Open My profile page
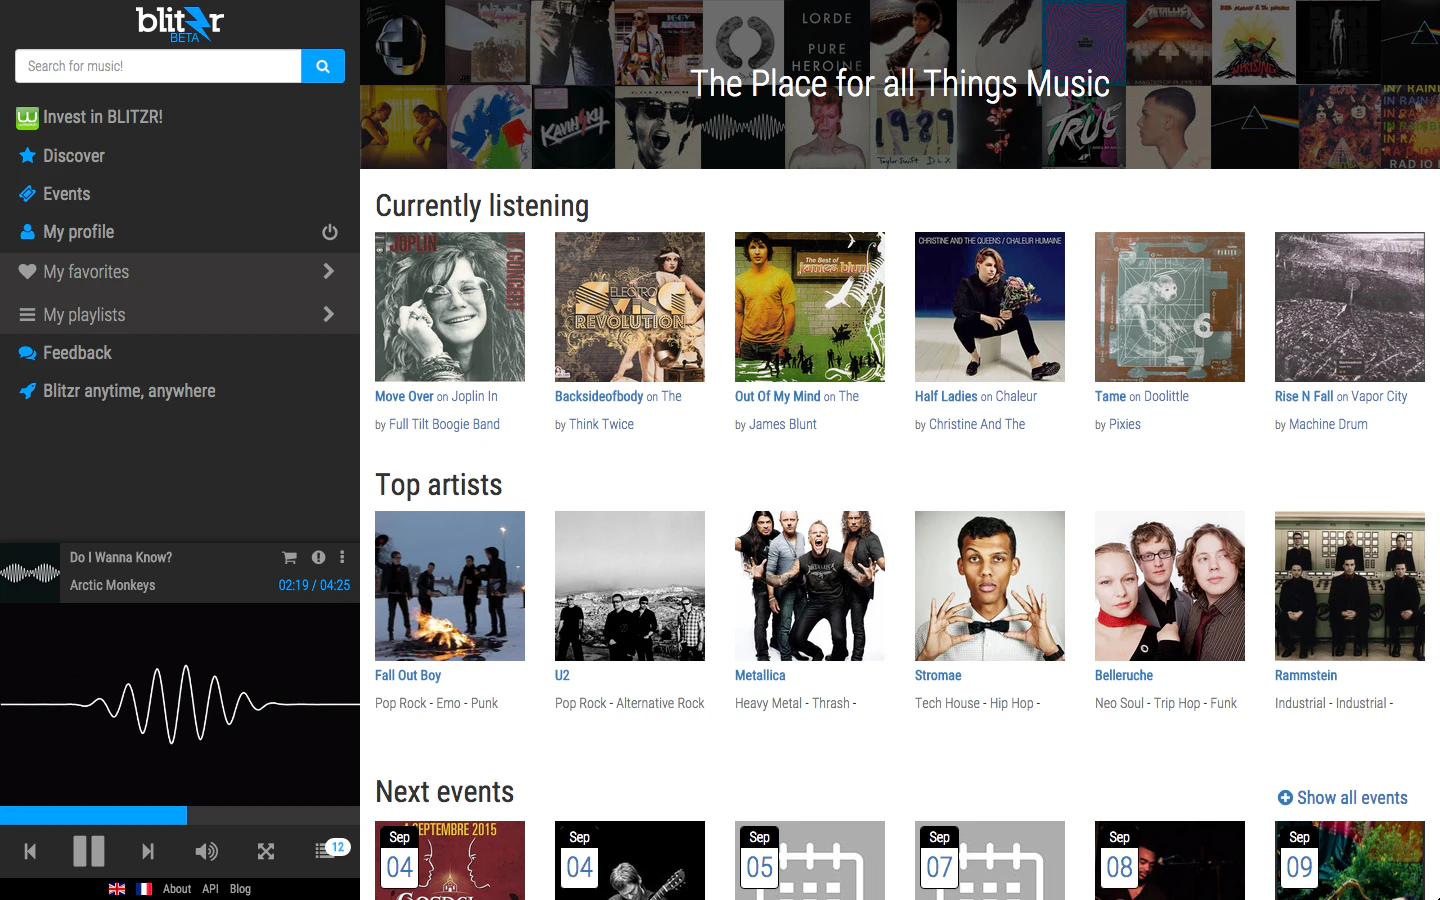This screenshot has width=1440, height=900. [x=67, y=232]
